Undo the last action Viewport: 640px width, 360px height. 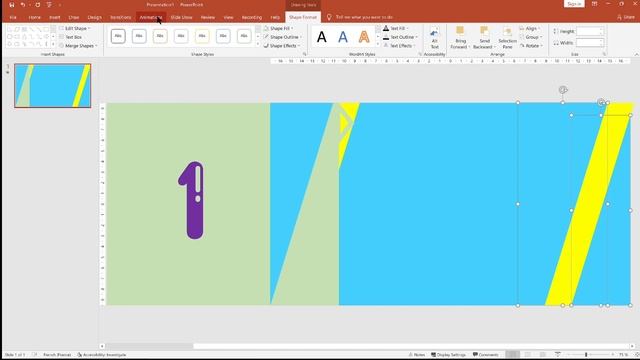tap(23, 5)
